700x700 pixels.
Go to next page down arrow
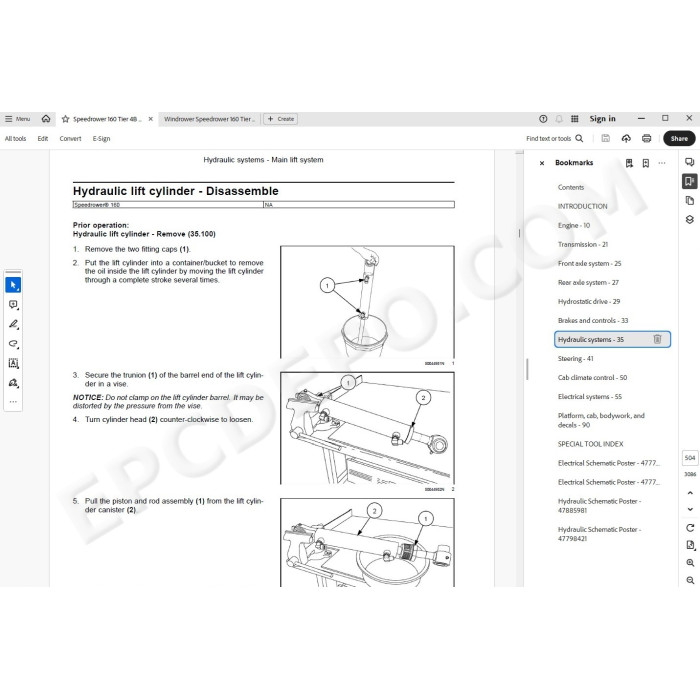tap(690, 509)
